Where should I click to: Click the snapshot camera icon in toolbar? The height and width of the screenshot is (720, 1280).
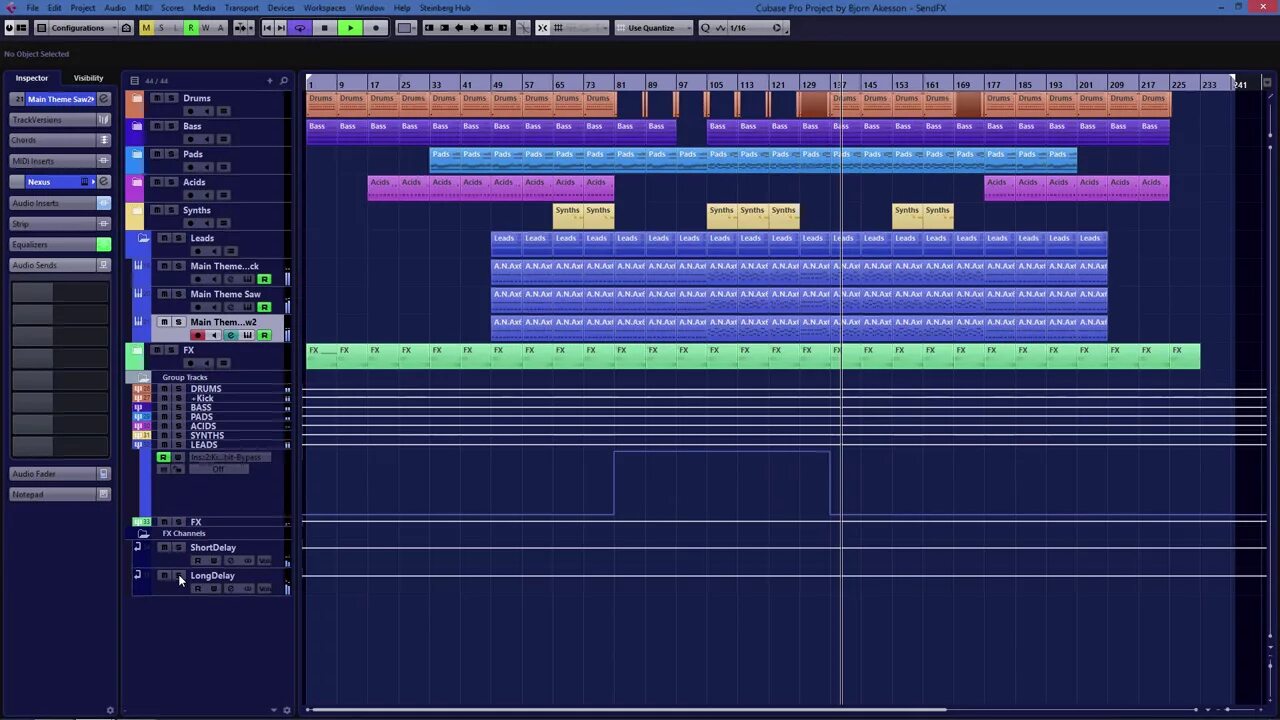click(127, 28)
